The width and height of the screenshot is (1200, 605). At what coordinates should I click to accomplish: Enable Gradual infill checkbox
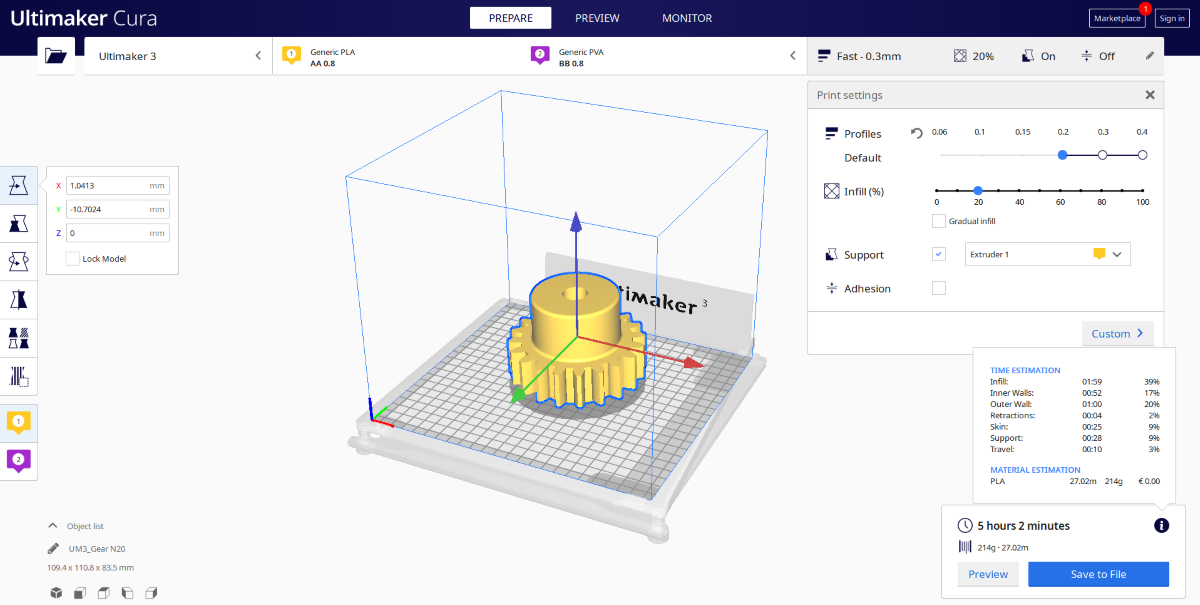pyautogui.click(x=938, y=221)
